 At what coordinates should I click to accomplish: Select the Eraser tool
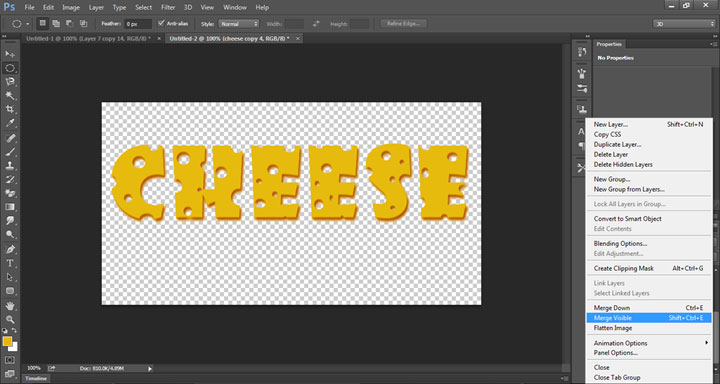[10, 193]
